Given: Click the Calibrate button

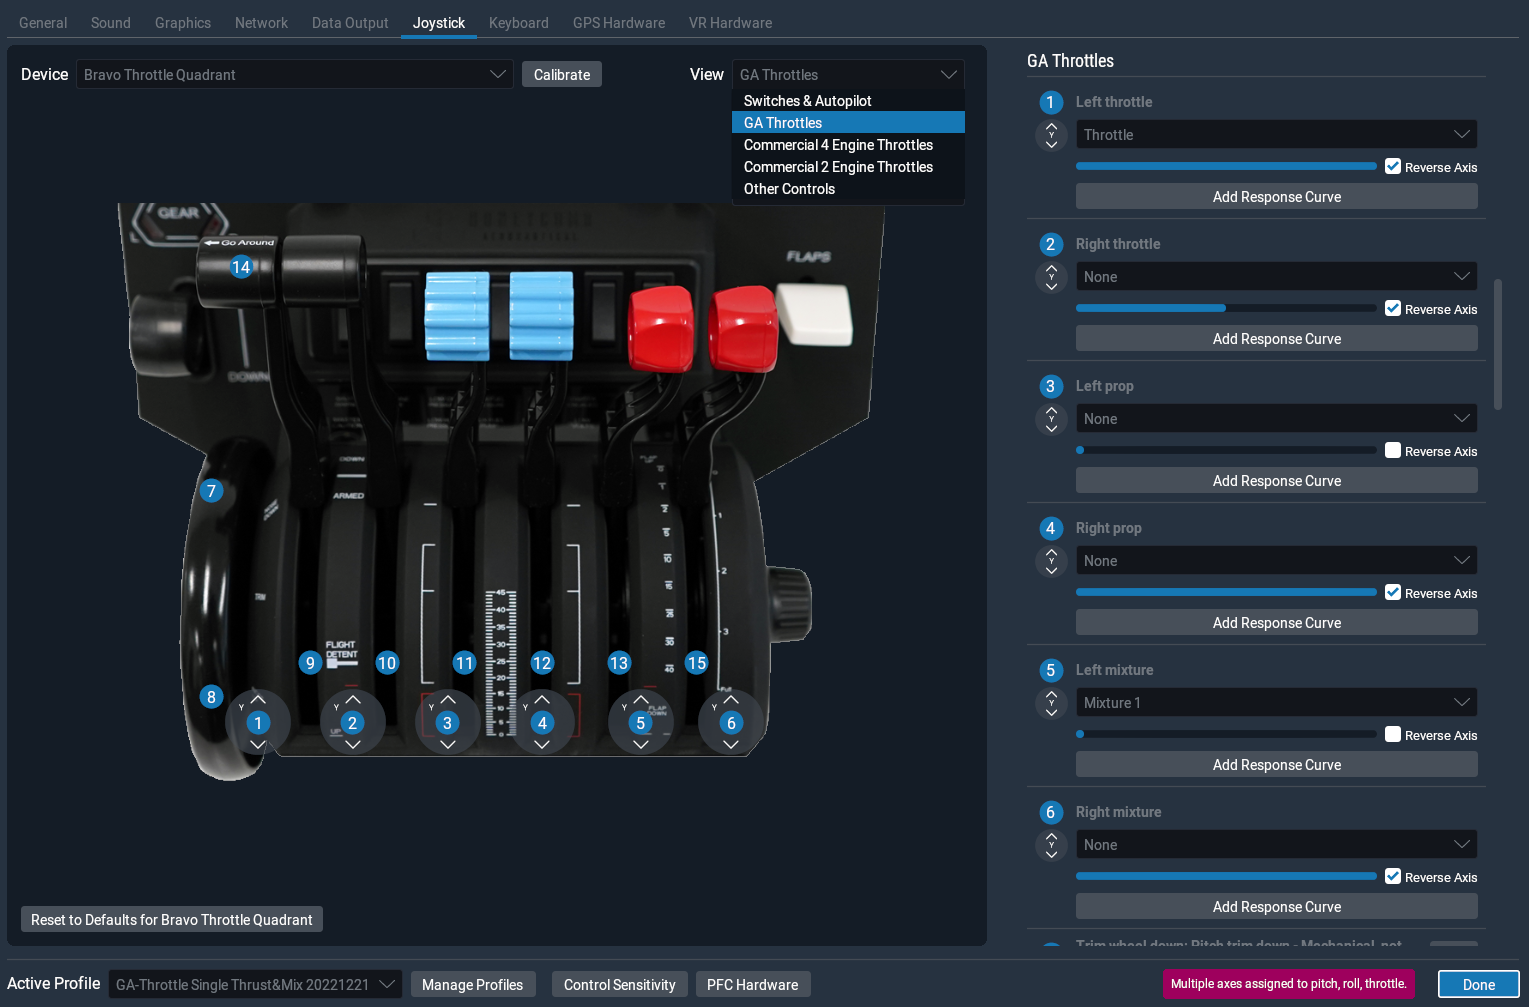Looking at the screenshot, I should 561,74.
